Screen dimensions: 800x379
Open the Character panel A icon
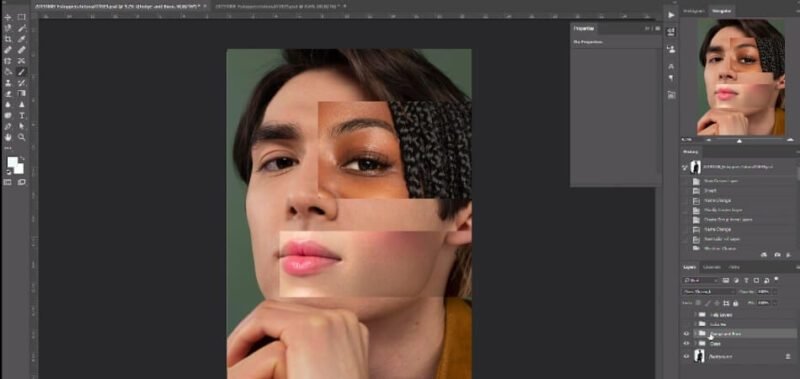[671, 66]
